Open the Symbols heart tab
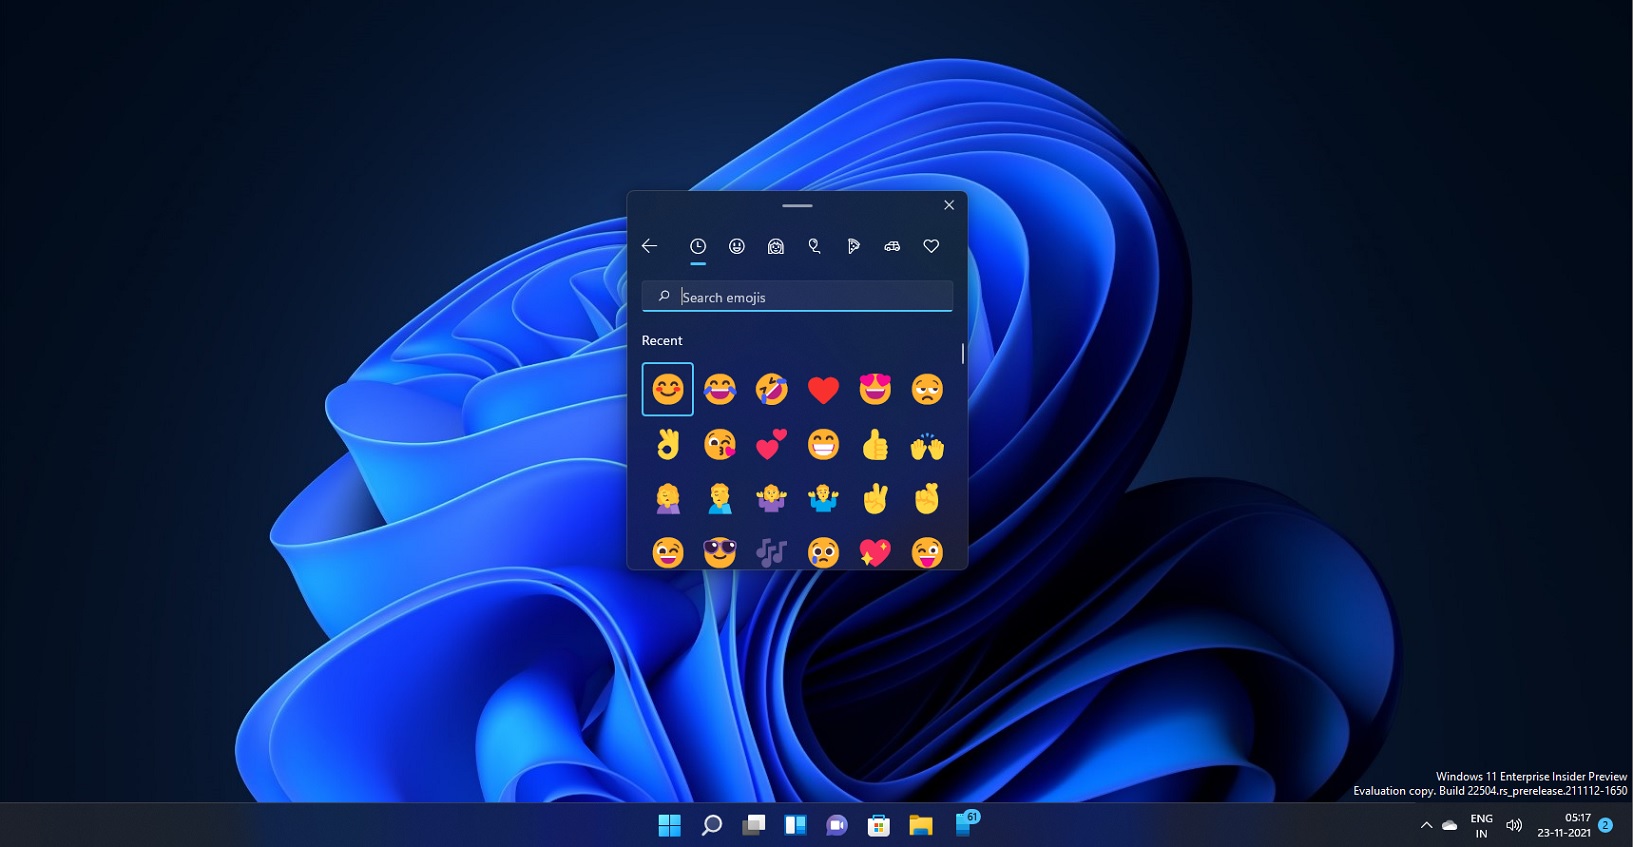The image size is (1633, 847). 931,246
